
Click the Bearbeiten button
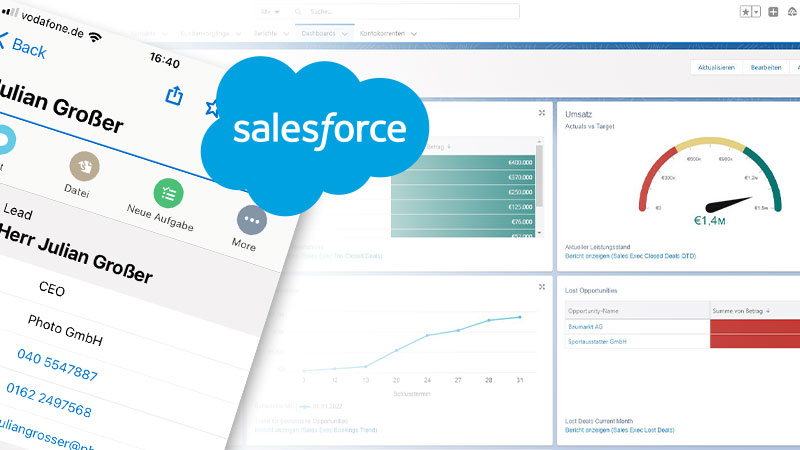click(766, 67)
